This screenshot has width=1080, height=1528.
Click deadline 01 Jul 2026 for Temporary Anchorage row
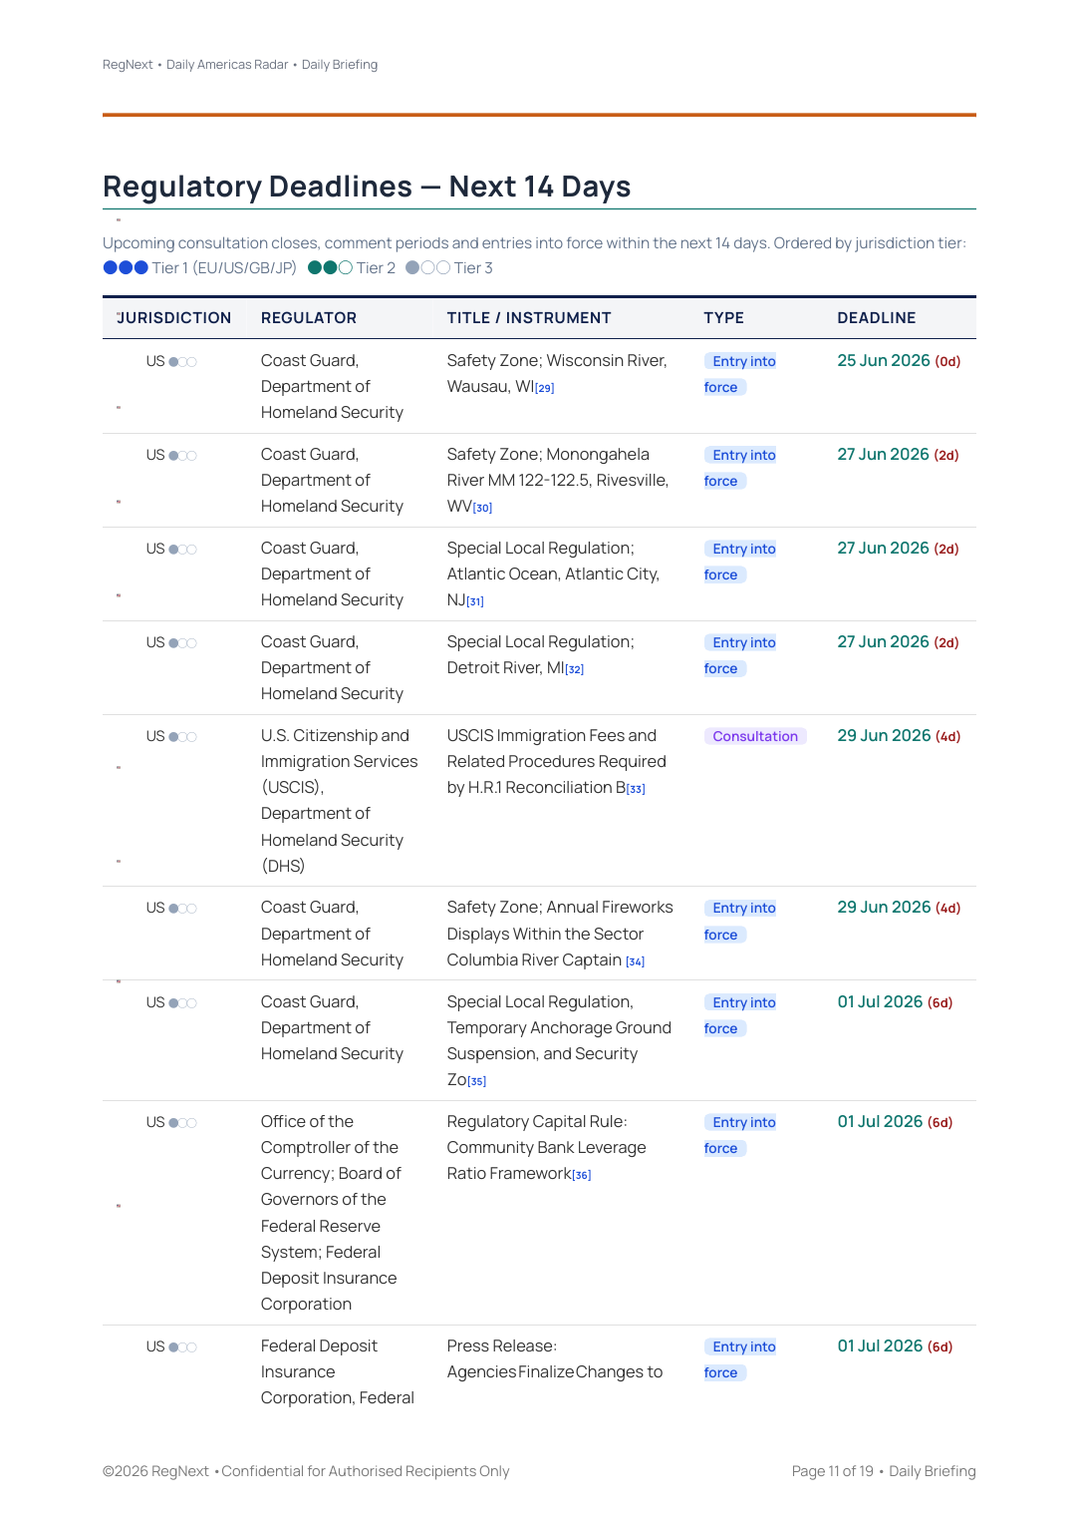coord(895,1002)
